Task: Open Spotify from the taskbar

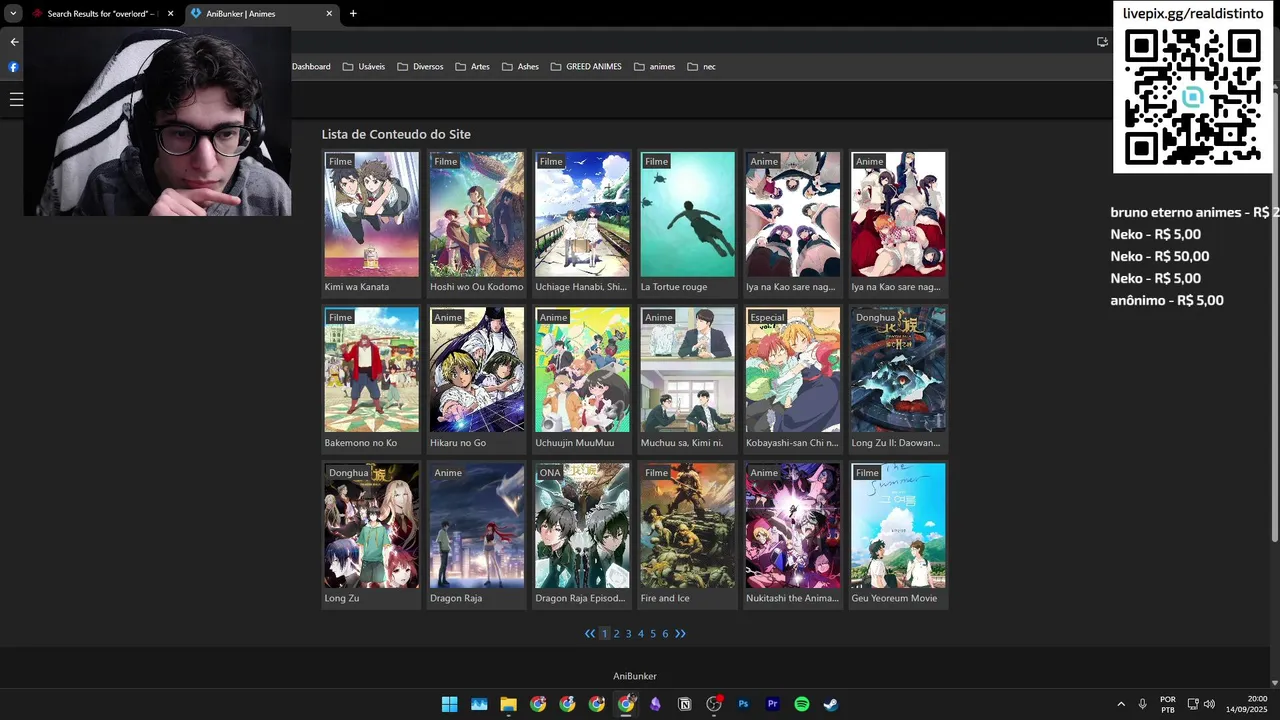Action: [801, 704]
